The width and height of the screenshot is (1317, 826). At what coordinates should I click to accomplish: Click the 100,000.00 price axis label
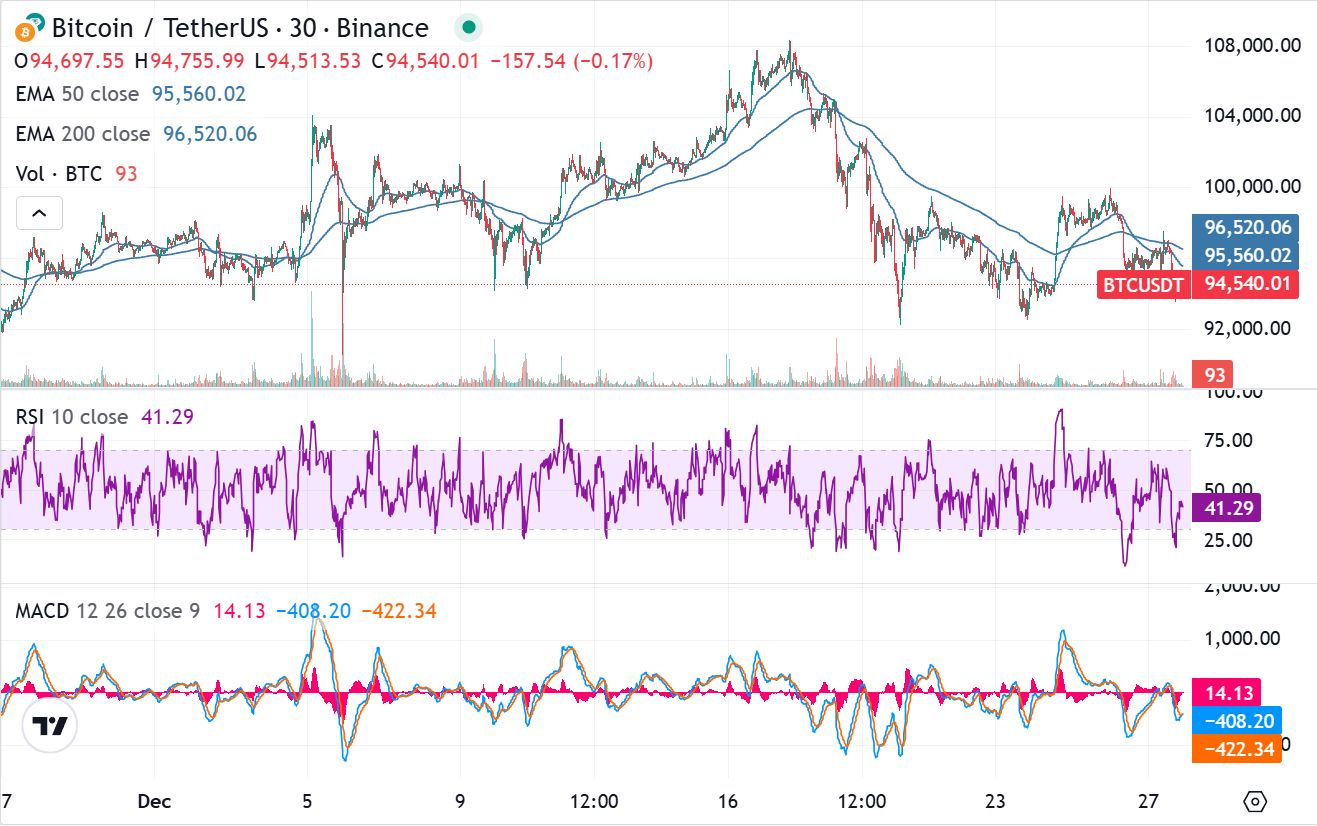(1252, 187)
